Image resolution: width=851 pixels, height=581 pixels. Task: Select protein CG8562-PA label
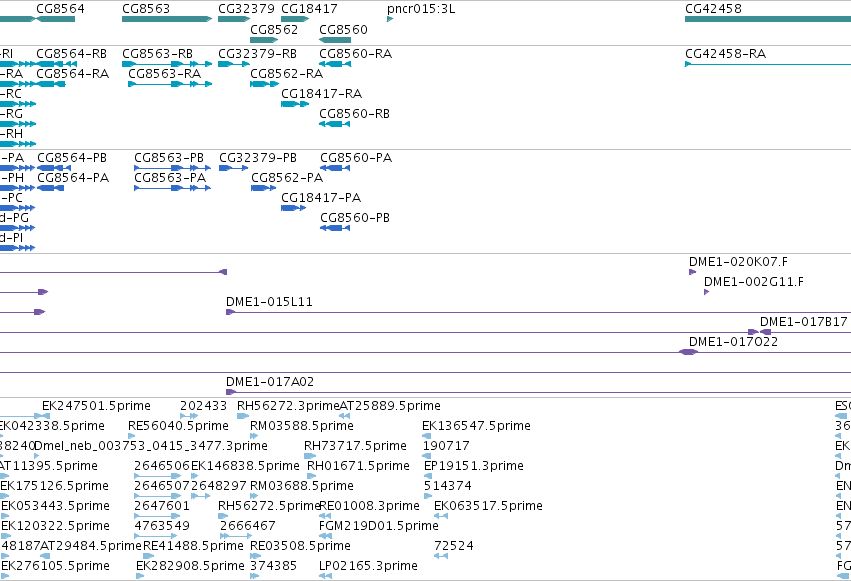[287, 178]
